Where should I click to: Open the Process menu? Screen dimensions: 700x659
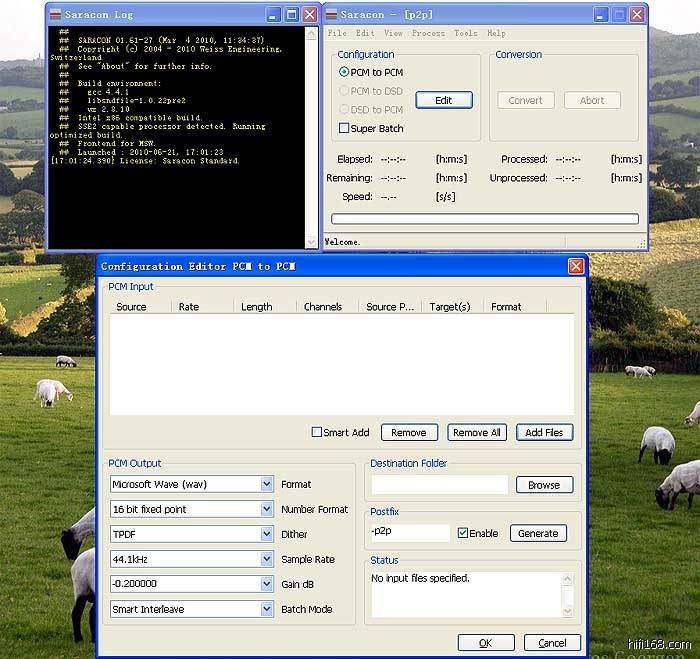(428, 33)
